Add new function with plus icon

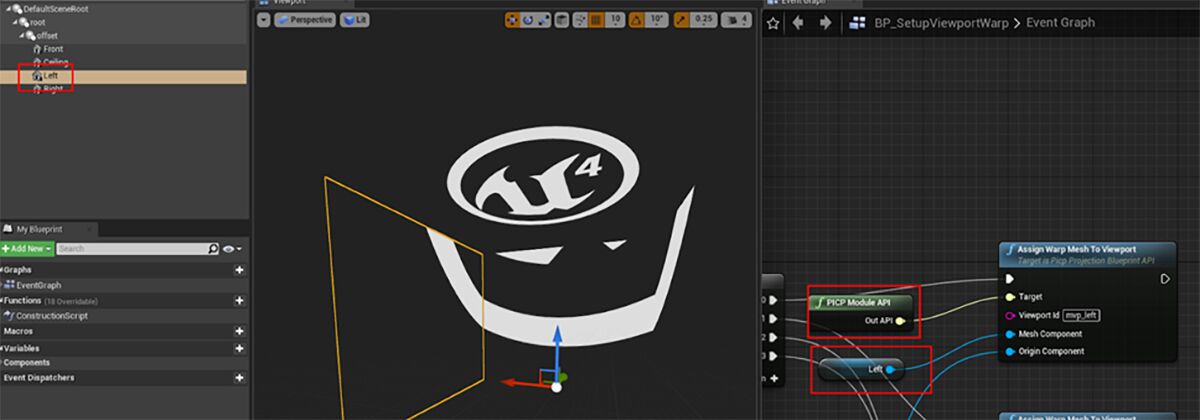(239, 300)
